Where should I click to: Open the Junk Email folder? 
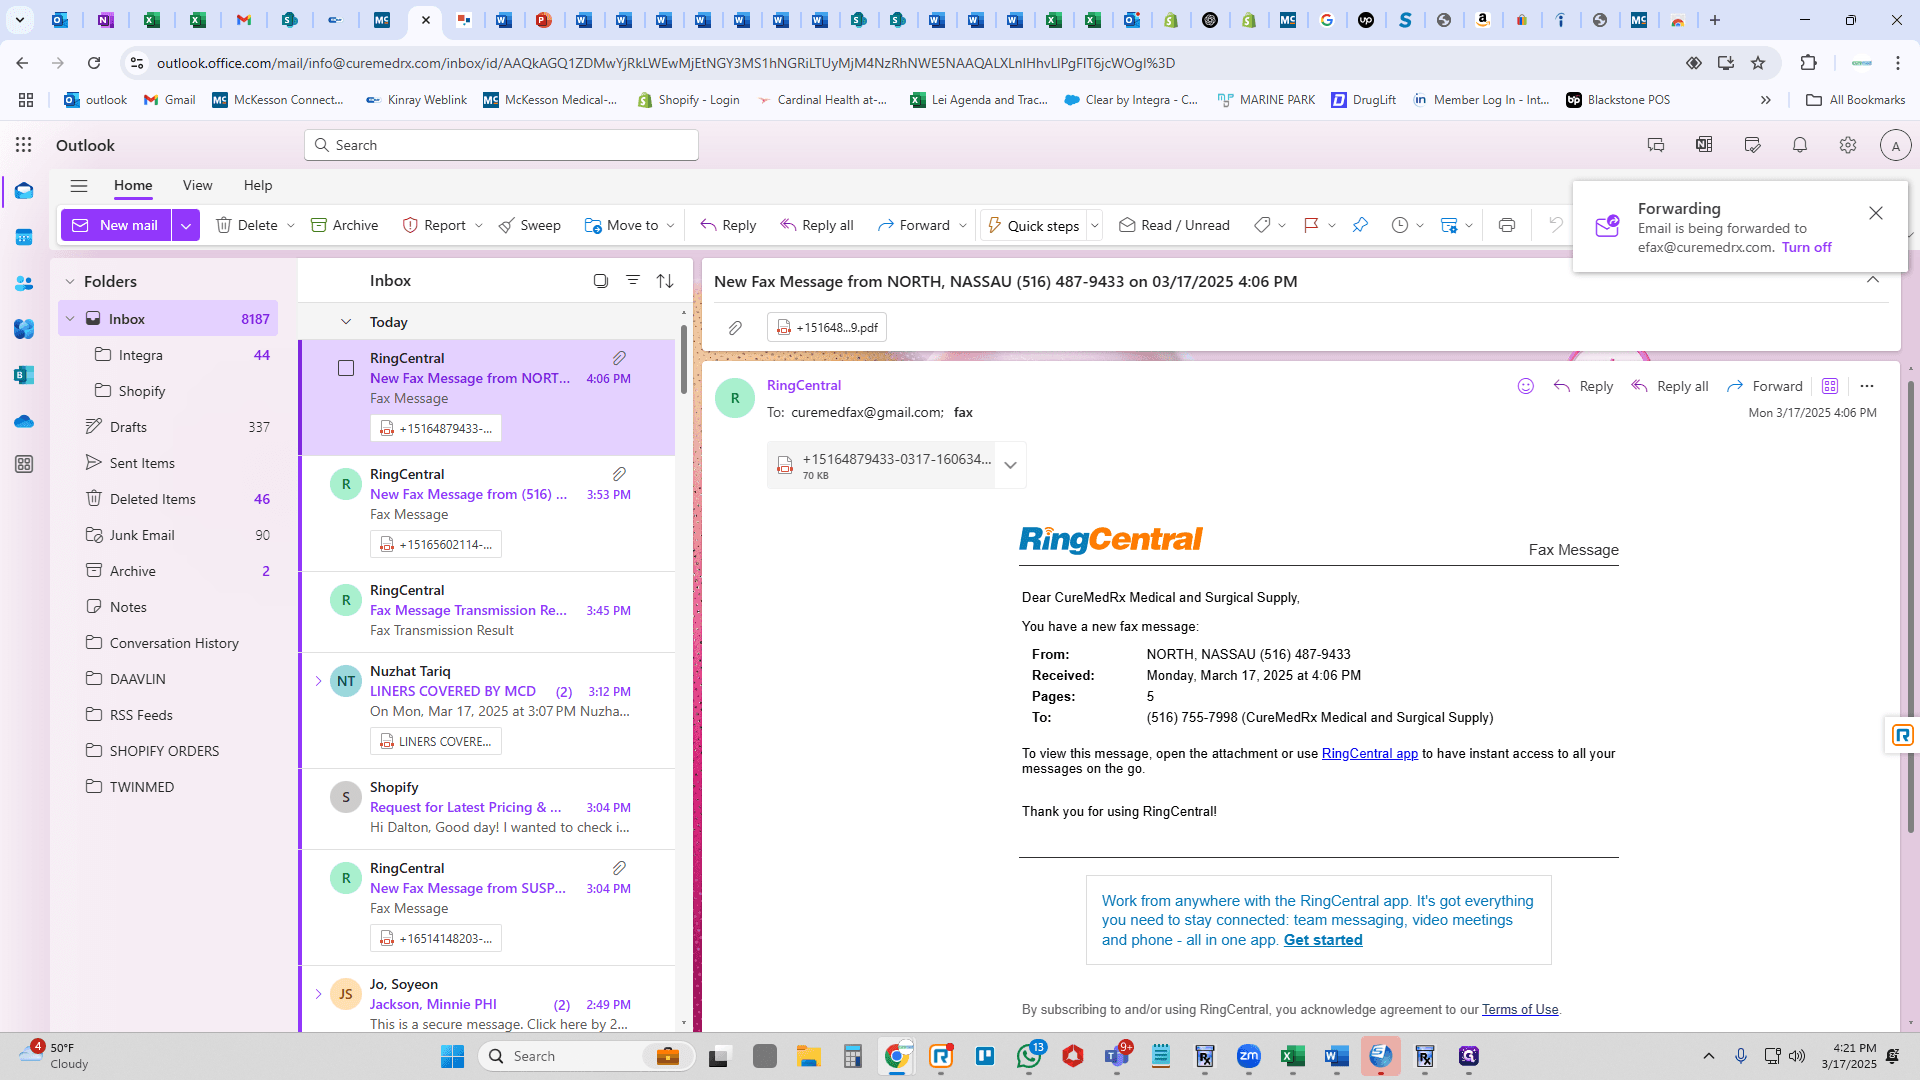[x=168, y=535]
